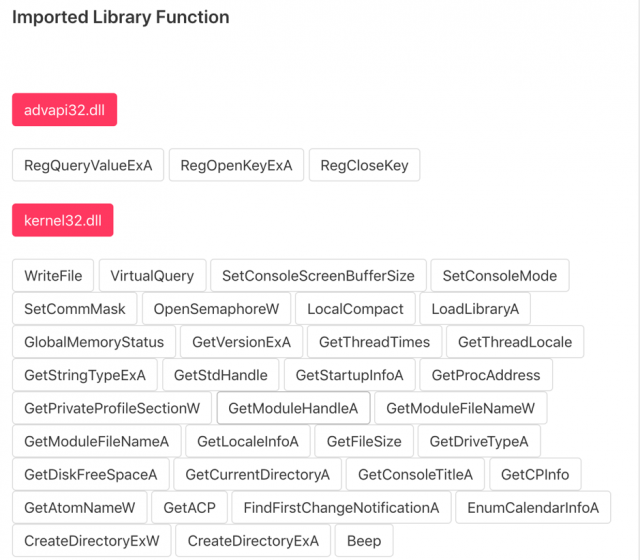Select the RegOpenKeyExA function
This screenshot has height=560, width=640.
236,165
